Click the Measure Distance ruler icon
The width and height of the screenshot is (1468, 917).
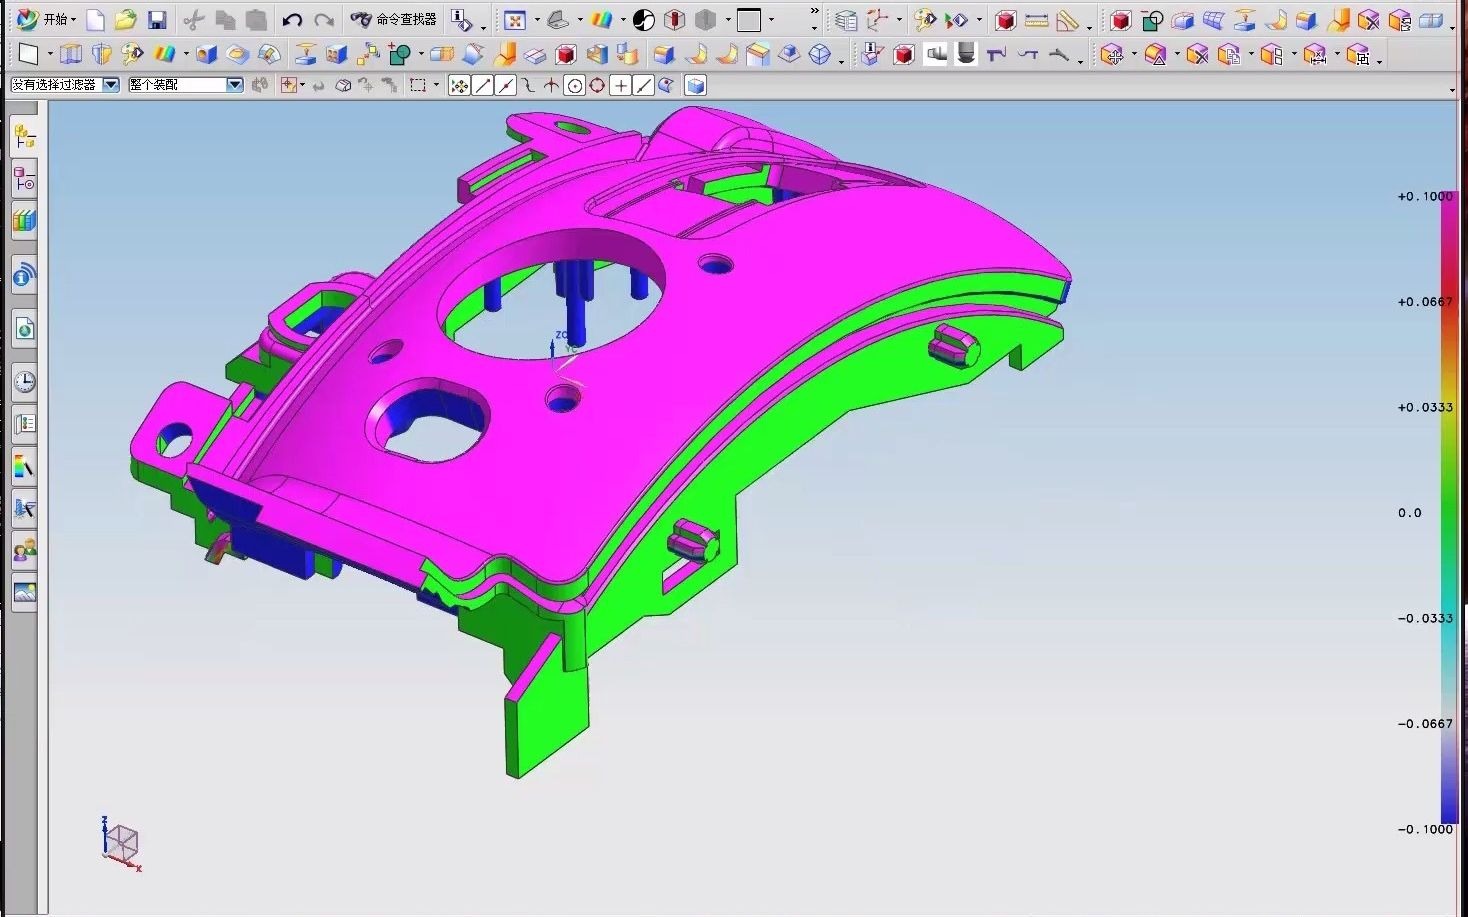tap(1037, 19)
